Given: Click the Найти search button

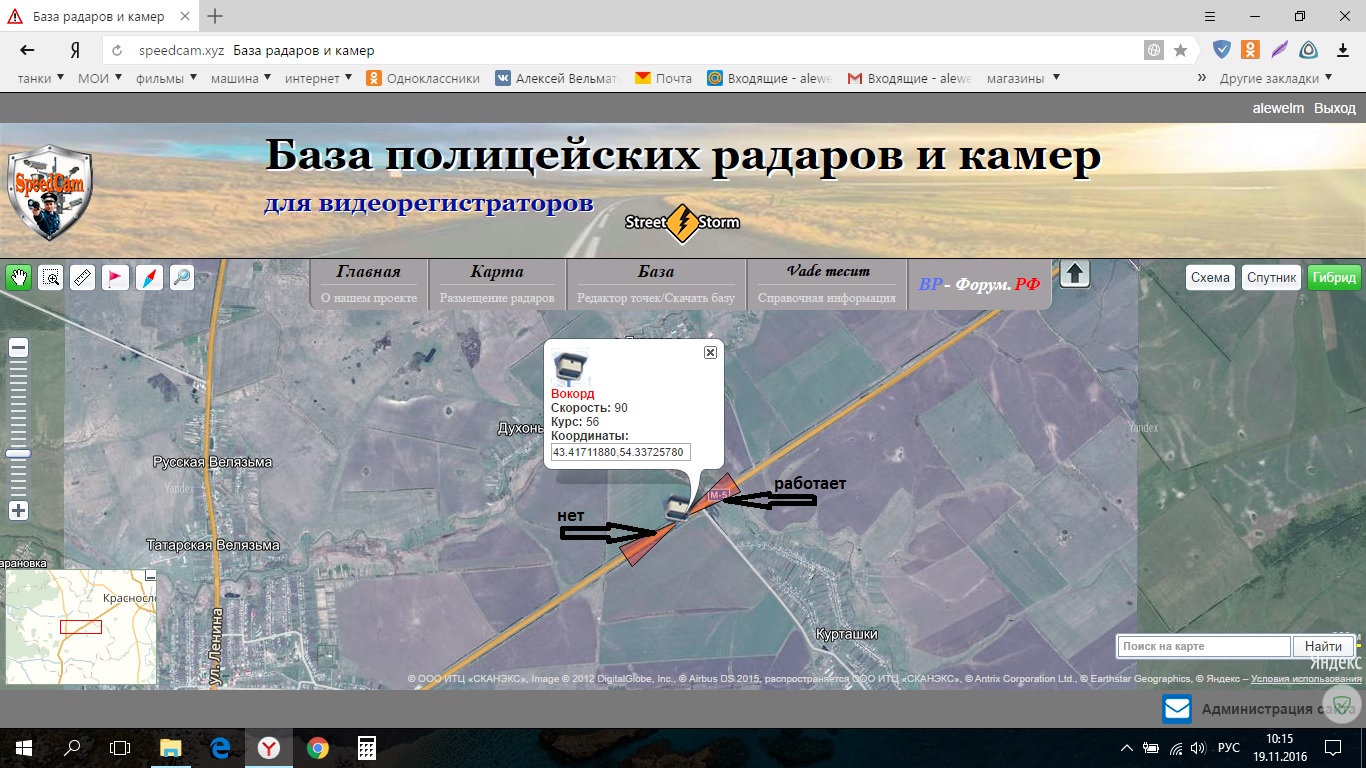Looking at the screenshot, I should click(x=1323, y=647).
